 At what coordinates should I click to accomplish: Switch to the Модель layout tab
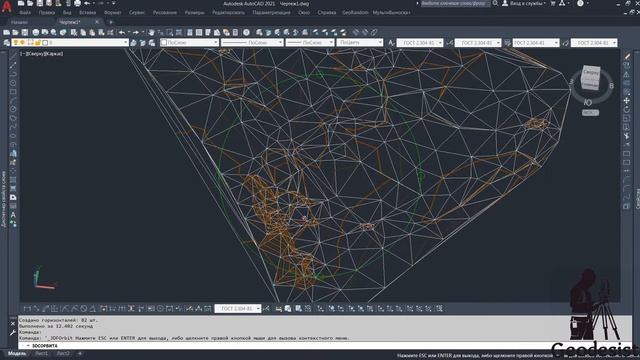pyautogui.click(x=17, y=353)
